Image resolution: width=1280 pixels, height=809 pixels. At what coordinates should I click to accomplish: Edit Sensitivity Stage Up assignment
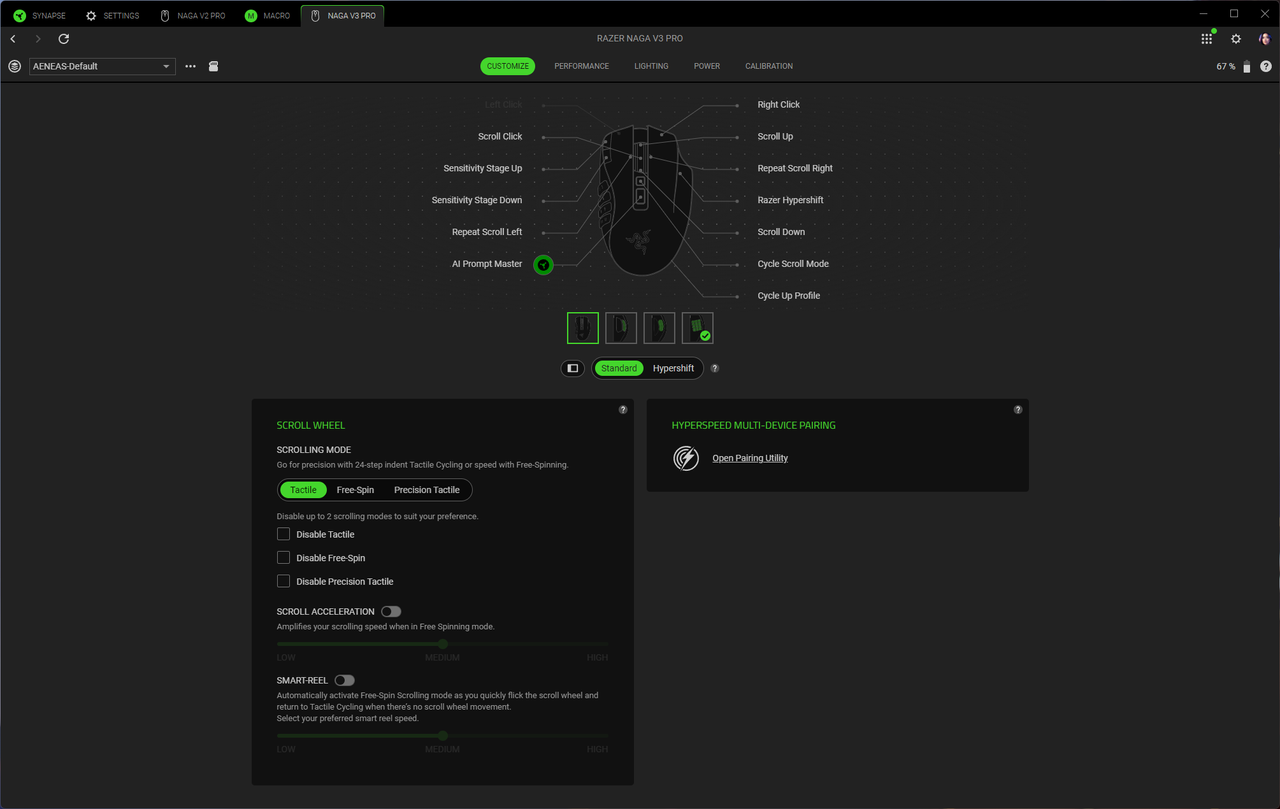click(x=483, y=169)
